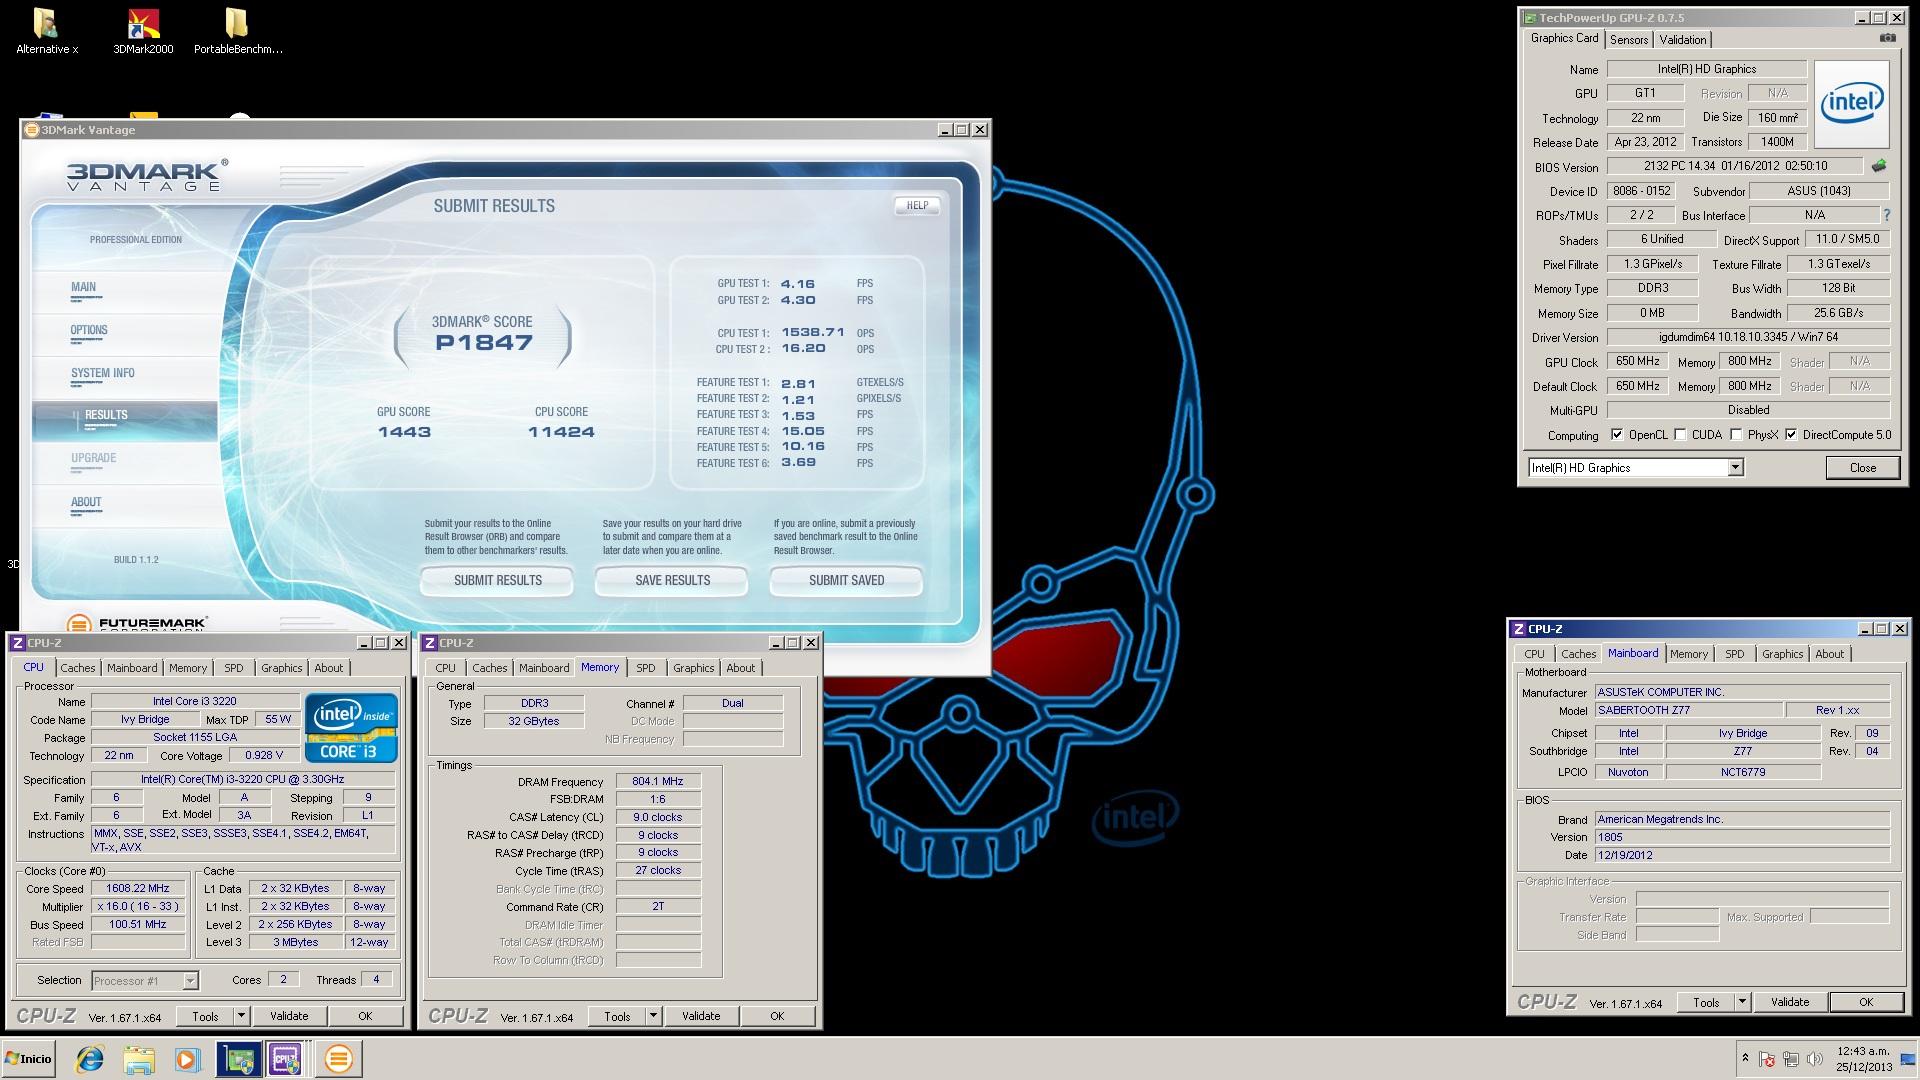
Task: Open the Intel(R) HD Graphics device dropdown
Action: (x=1735, y=467)
